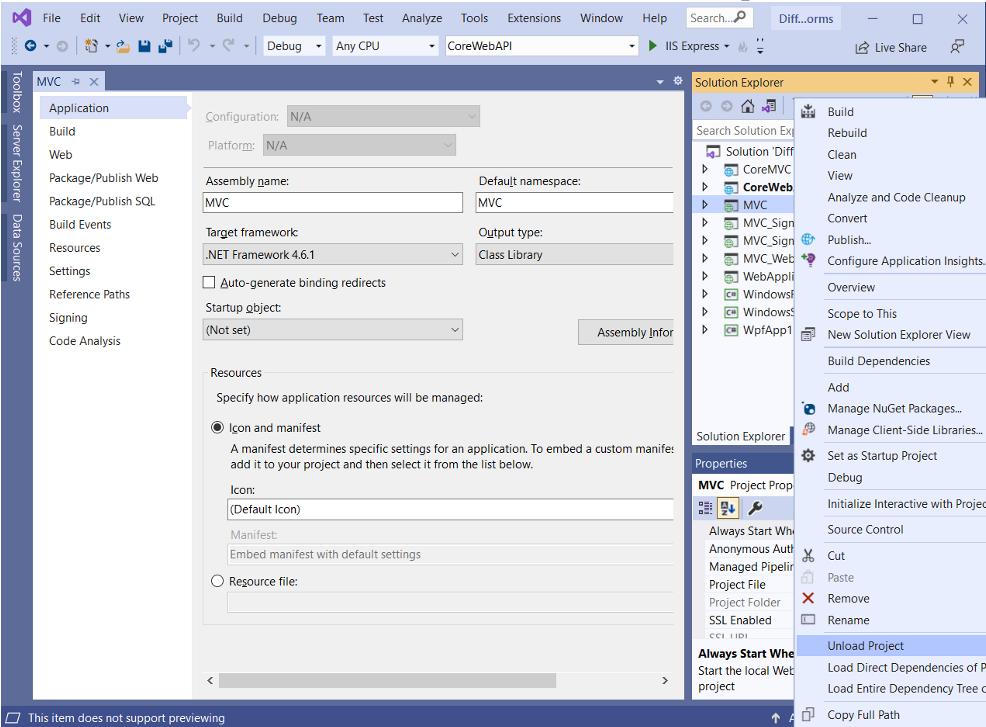Click the Visual Studio logo icon
The image size is (986, 727).
(21, 18)
